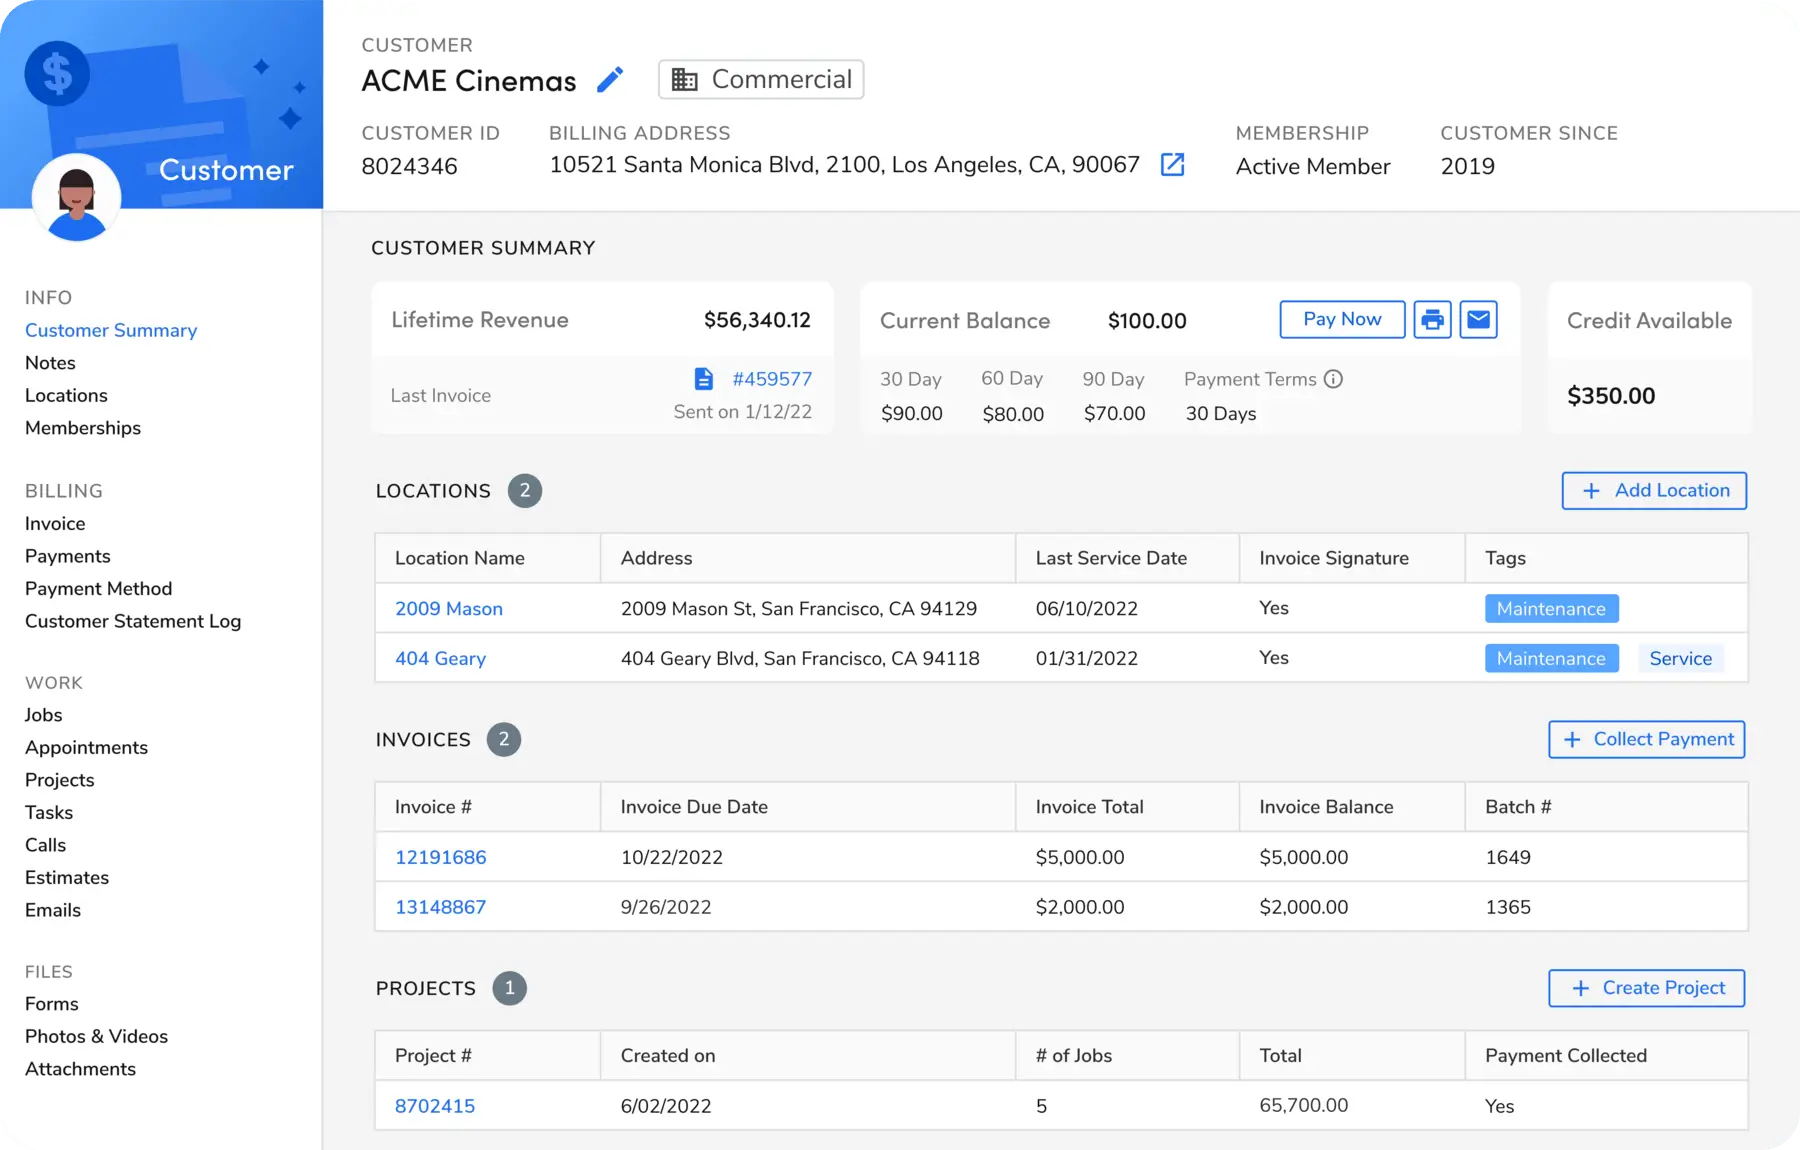1800x1150 pixels.
Task: Open the 404 Geary location link
Action: tap(440, 659)
